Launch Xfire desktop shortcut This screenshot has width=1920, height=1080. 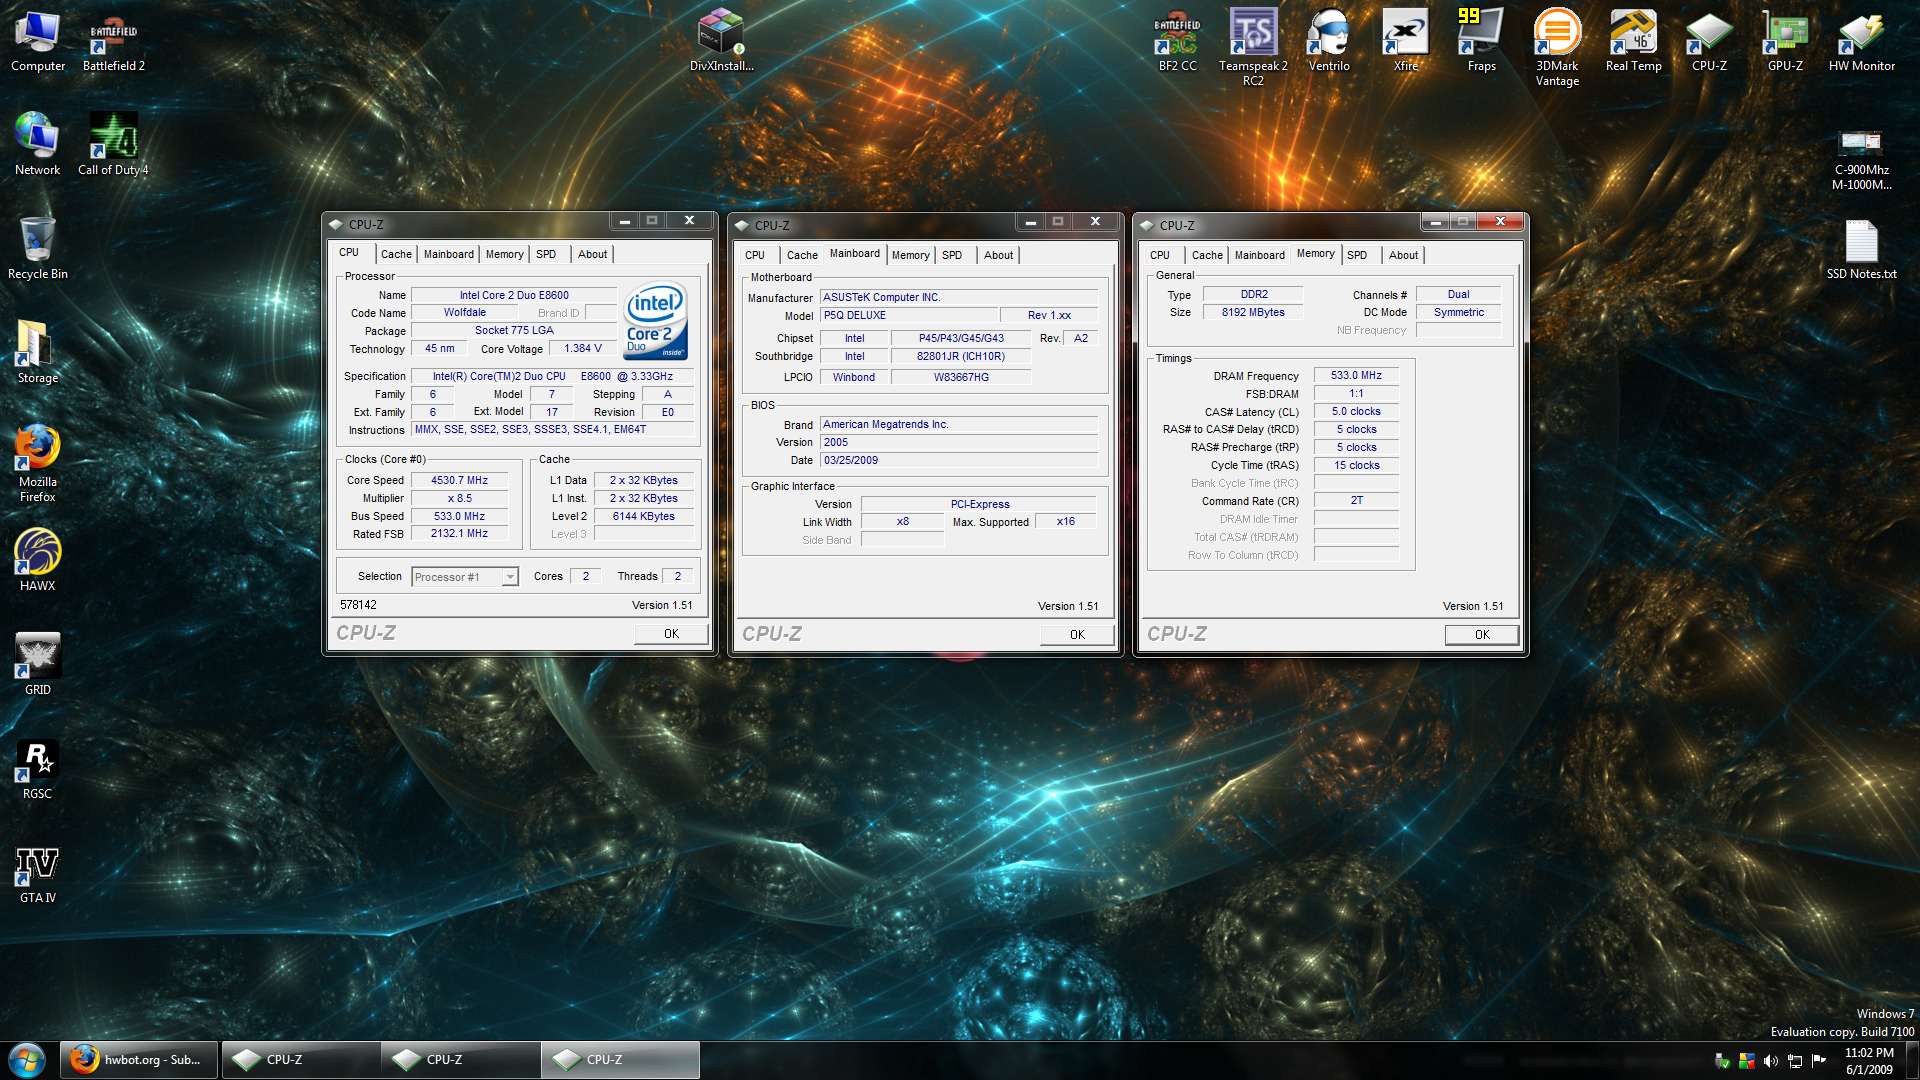pos(1405,42)
